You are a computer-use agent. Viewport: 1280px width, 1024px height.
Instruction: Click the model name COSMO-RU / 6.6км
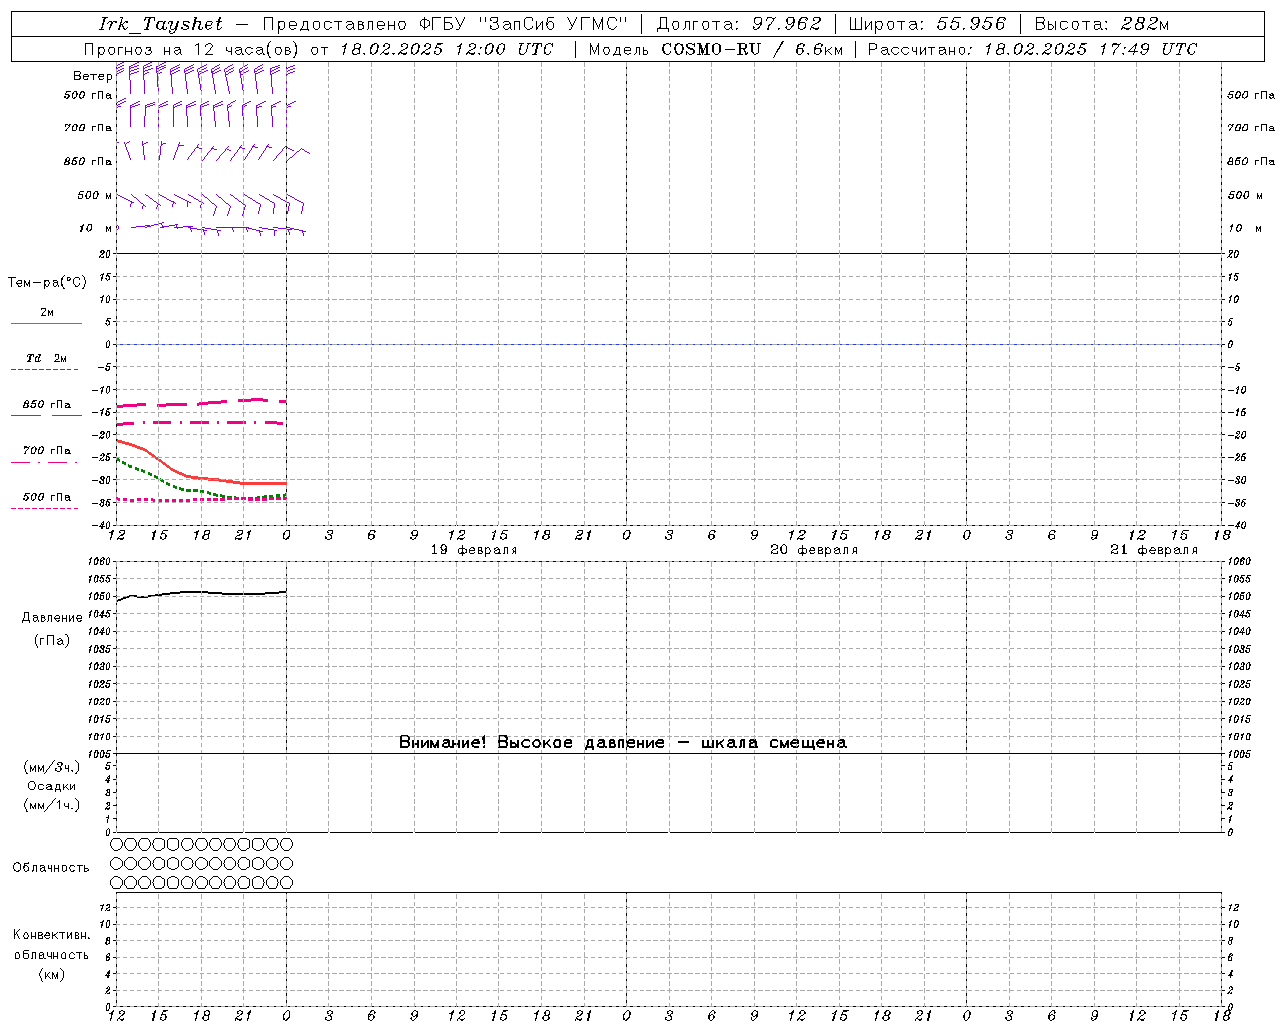[x=752, y=49]
